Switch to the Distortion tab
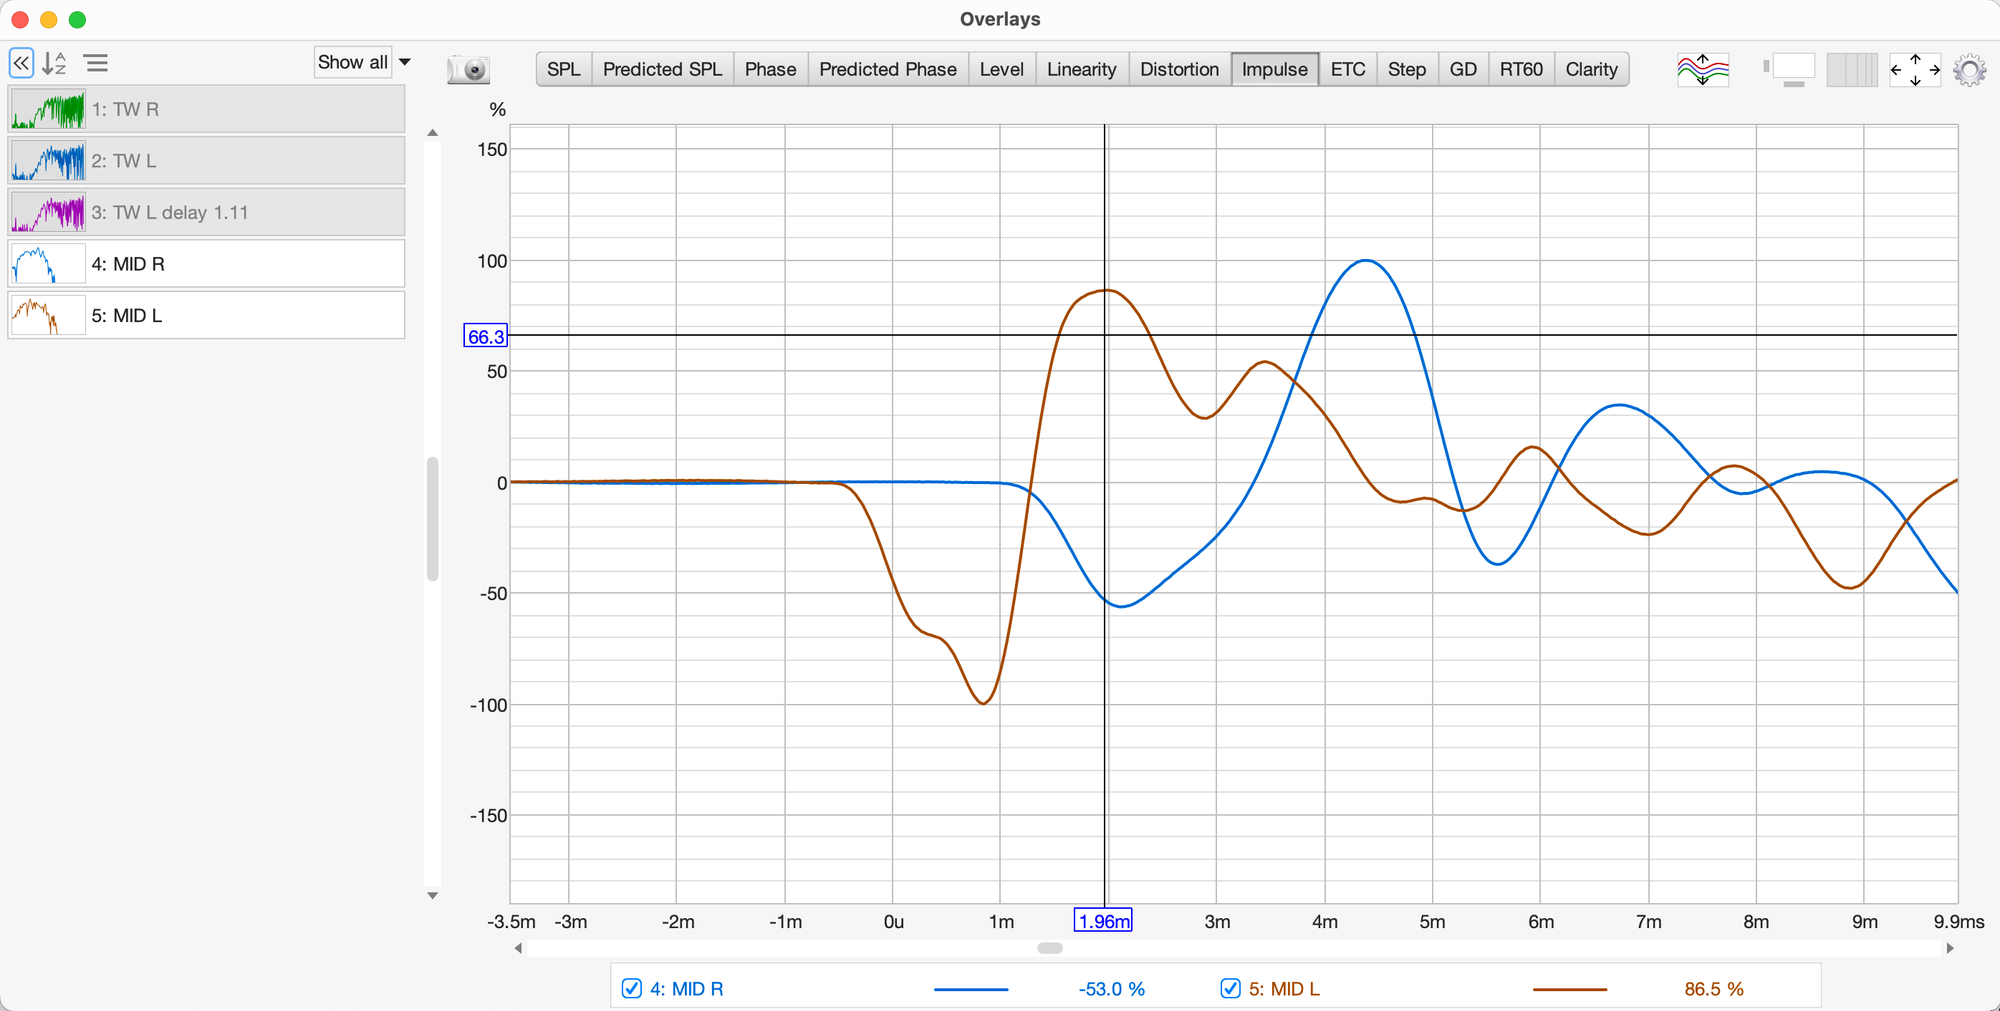 coord(1179,69)
